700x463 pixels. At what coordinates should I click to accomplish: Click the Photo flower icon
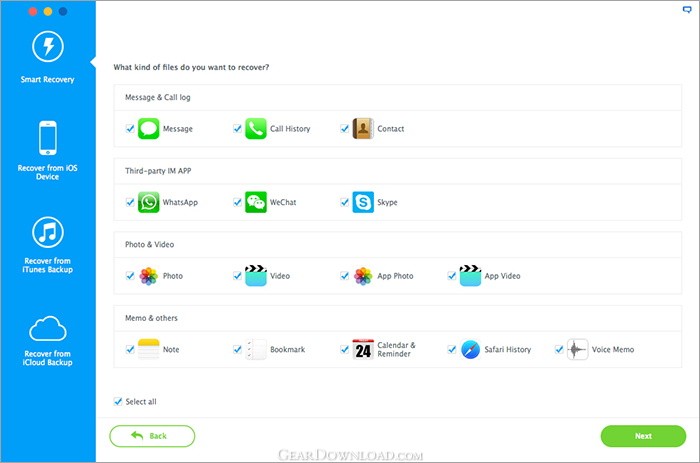click(x=149, y=276)
